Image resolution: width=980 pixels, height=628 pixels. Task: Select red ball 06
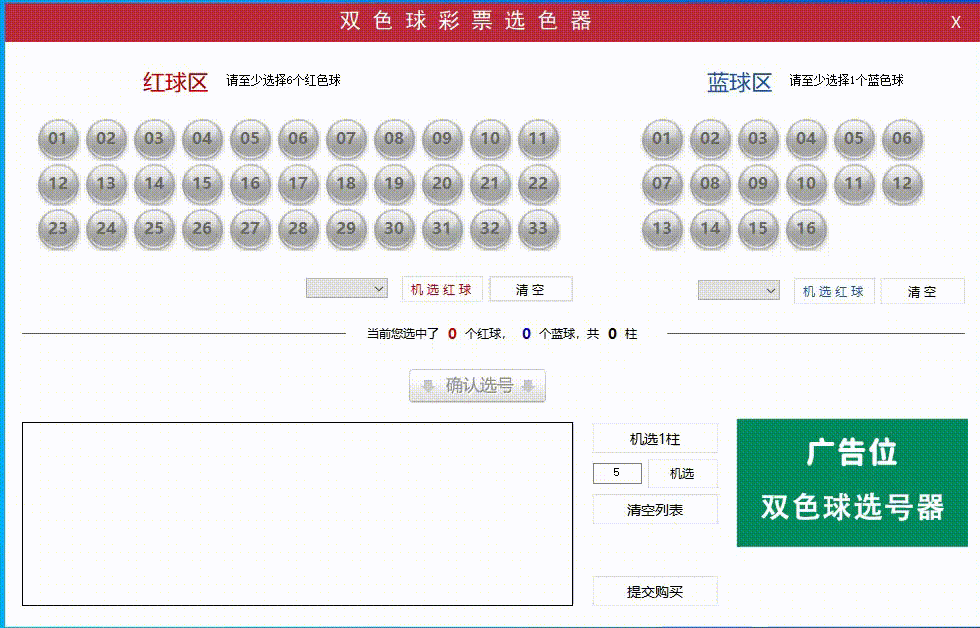coord(298,139)
